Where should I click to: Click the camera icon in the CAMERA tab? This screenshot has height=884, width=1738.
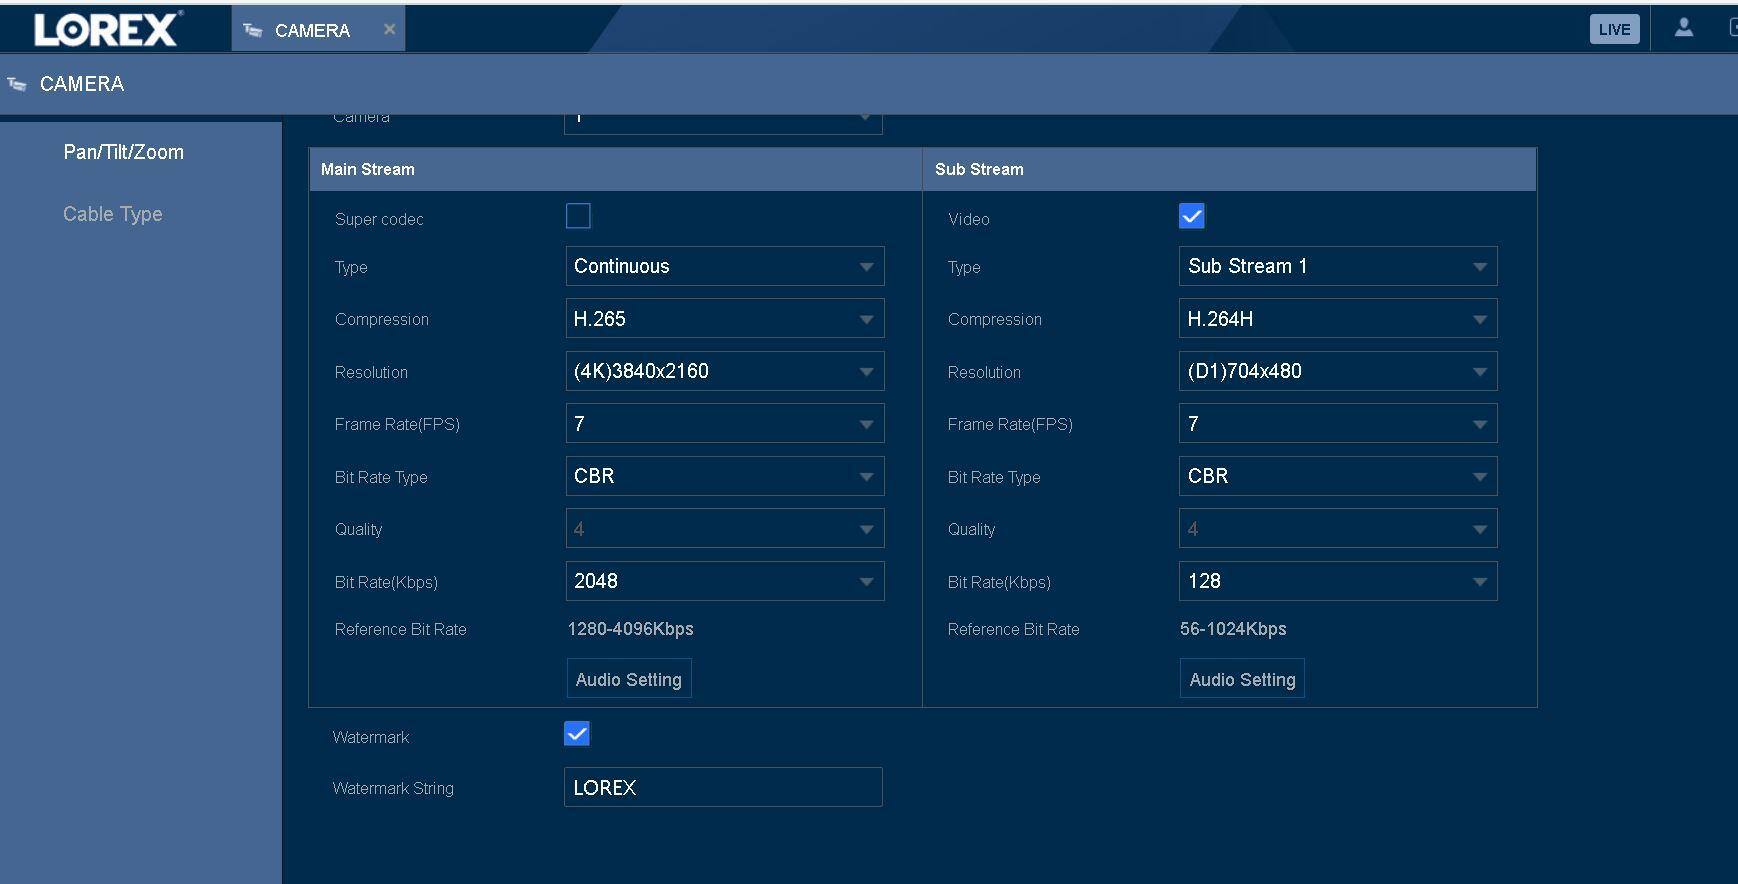pyautogui.click(x=253, y=30)
